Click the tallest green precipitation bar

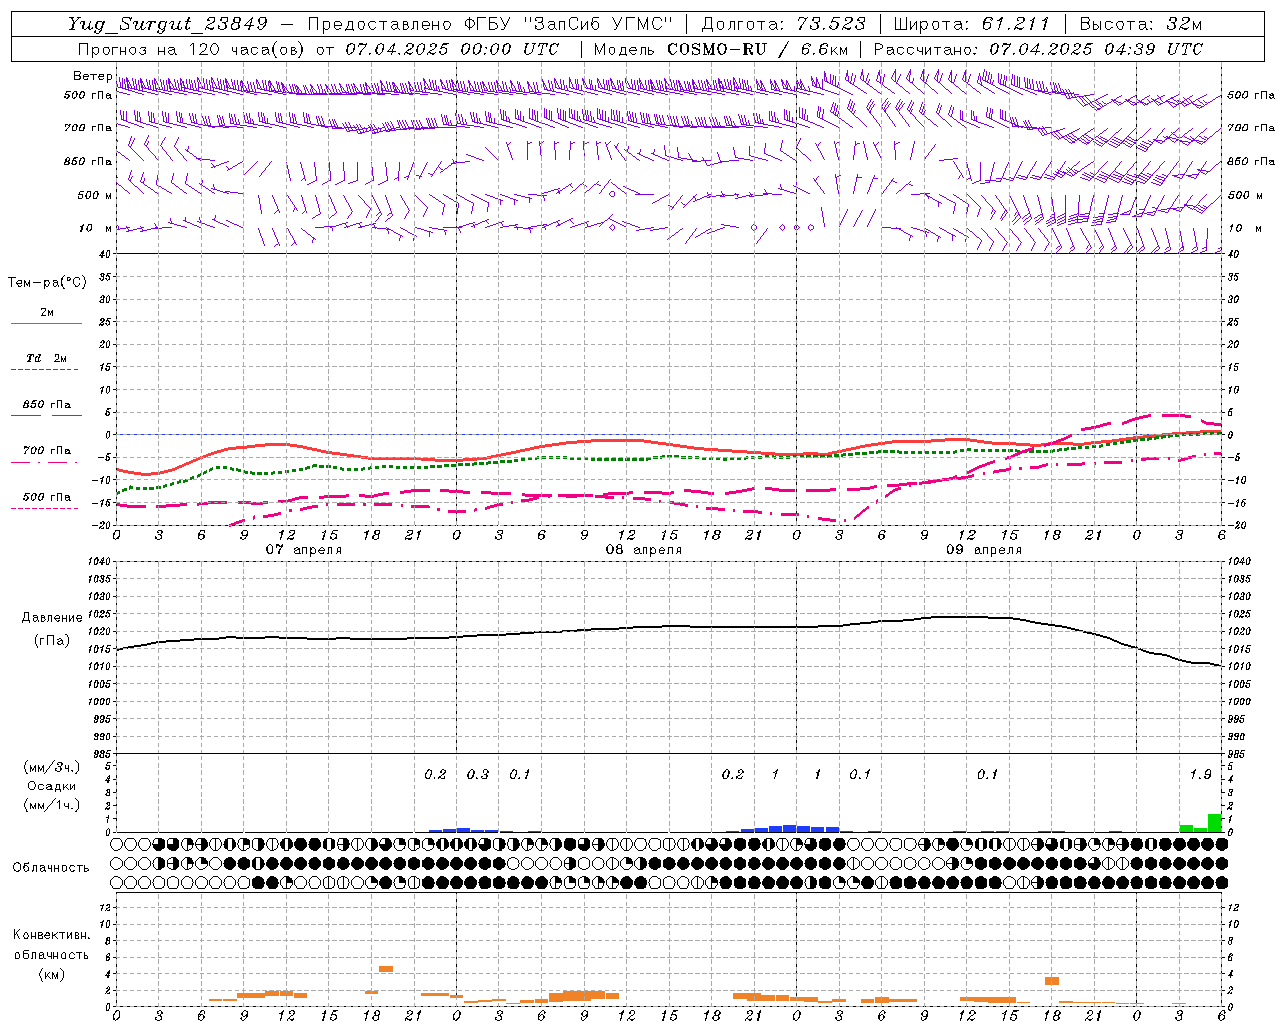pyautogui.click(x=1215, y=823)
